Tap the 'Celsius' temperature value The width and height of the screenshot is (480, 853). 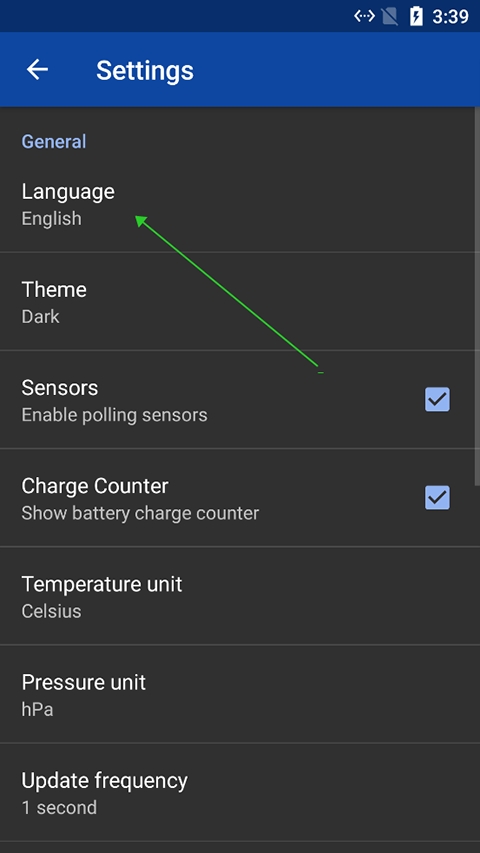[x=51, y=611]
